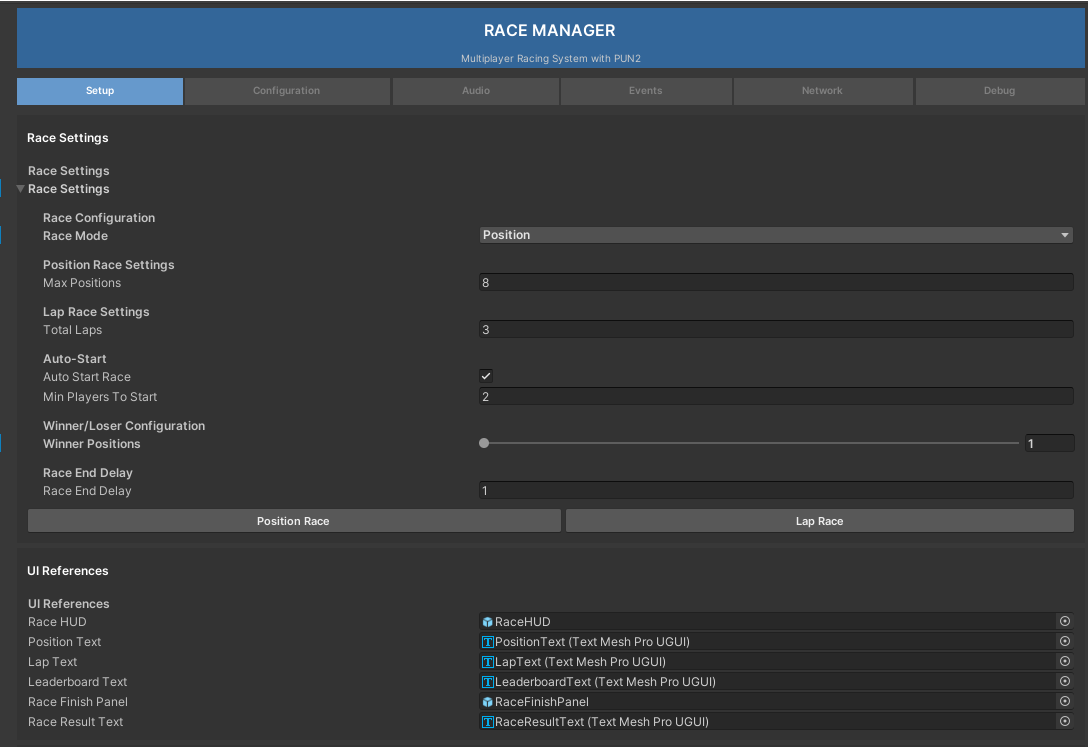The image size is (1088, 747).
Task: Open the Audio tab
Action: pyautogui.click(x=476, y=91)
